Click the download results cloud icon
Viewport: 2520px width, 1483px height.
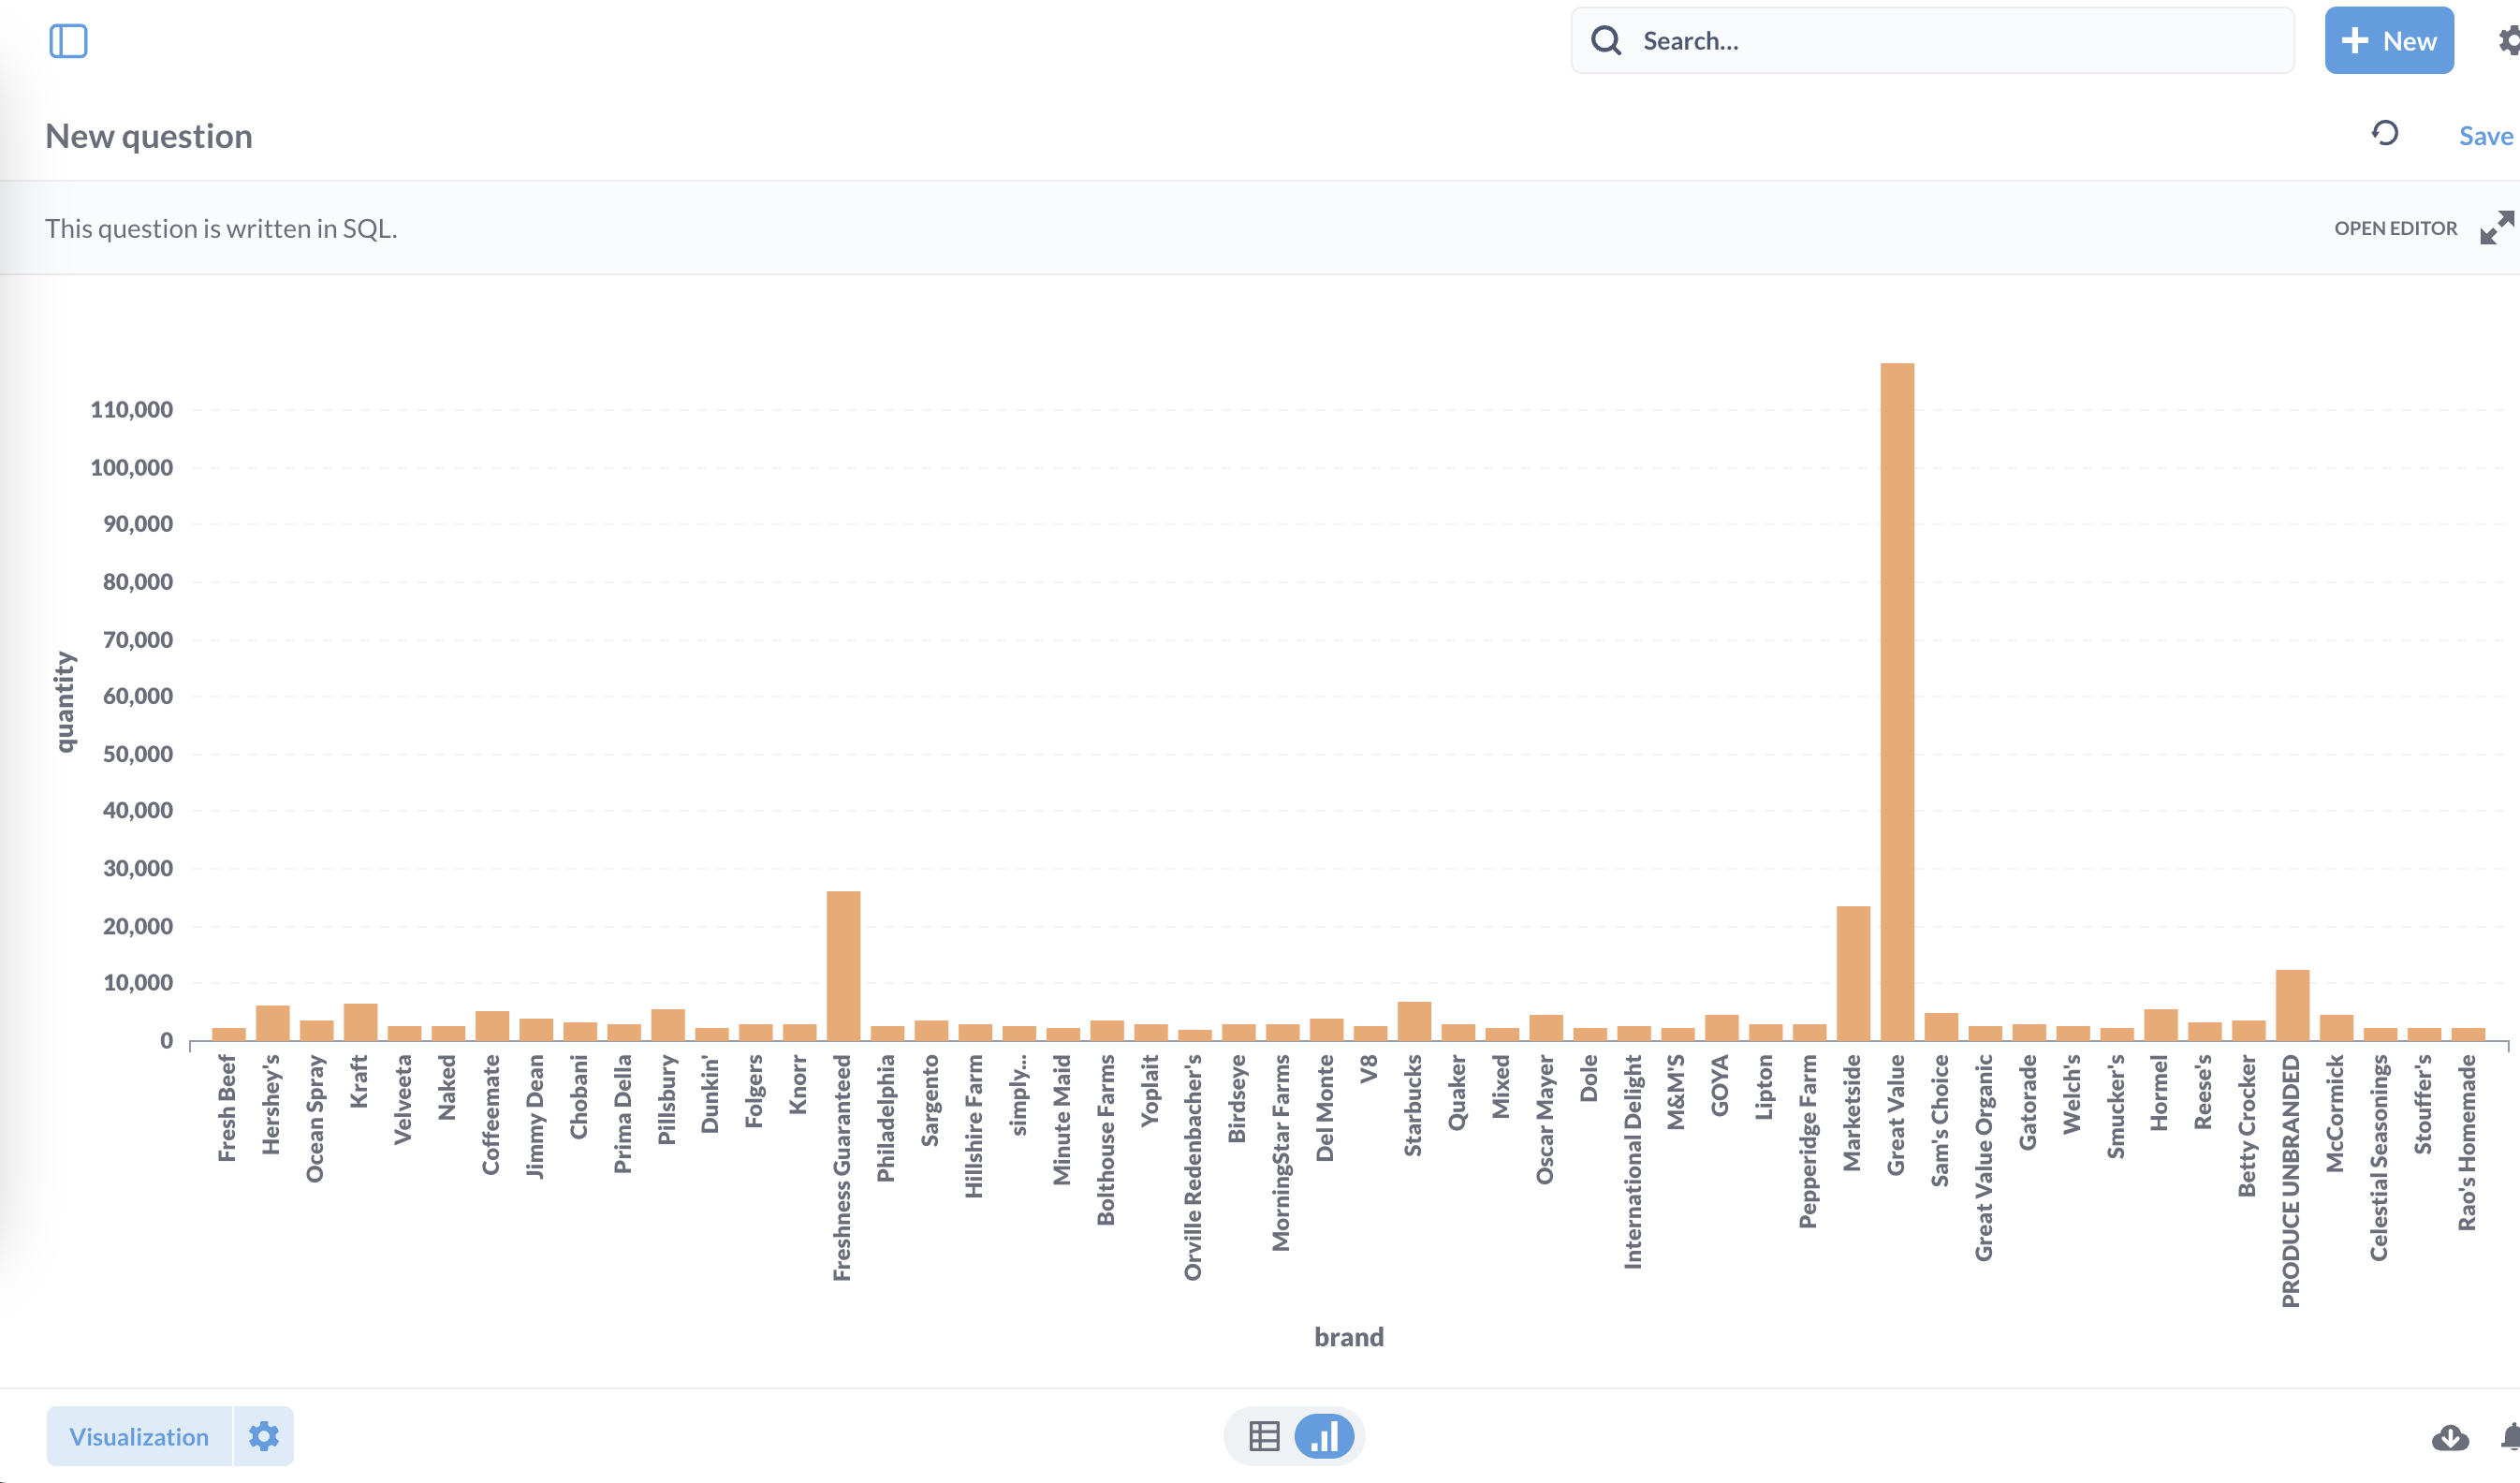point(2449,1437)
